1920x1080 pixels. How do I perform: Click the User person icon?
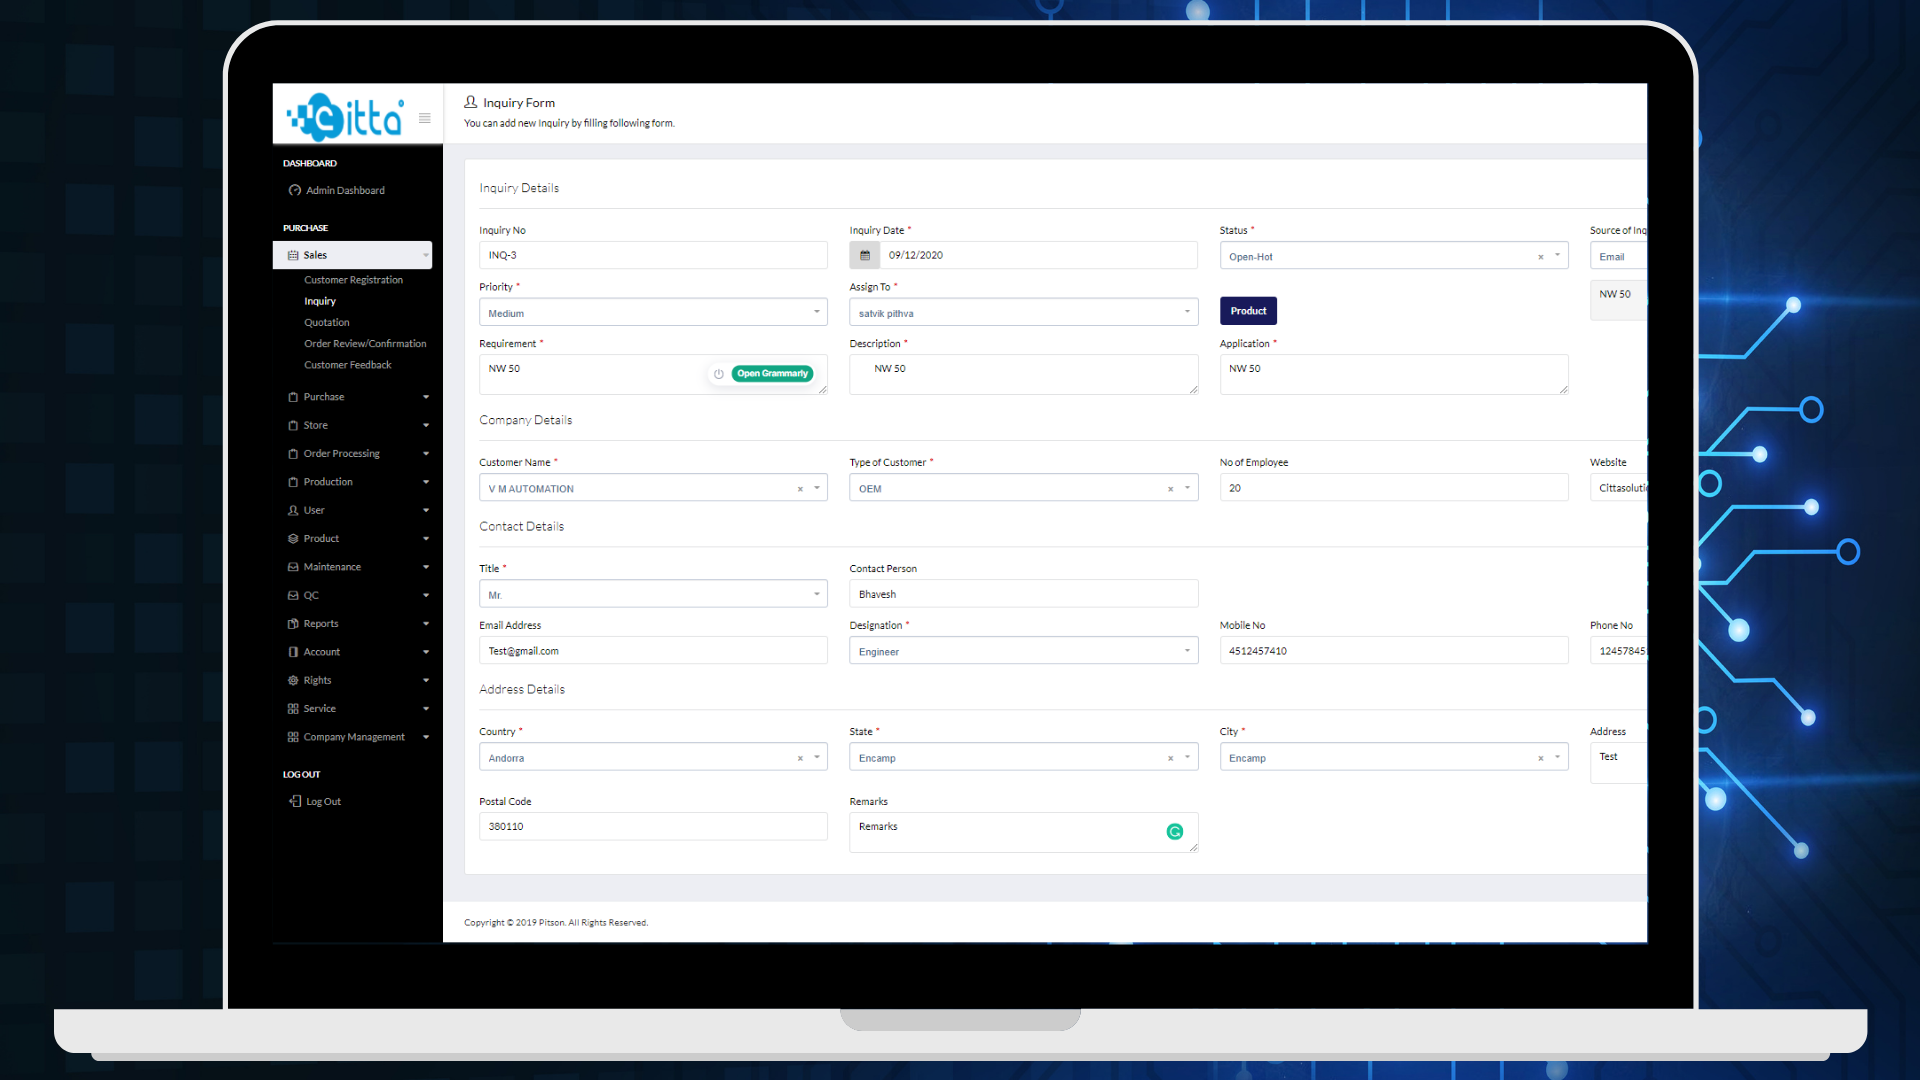(293, 510)
